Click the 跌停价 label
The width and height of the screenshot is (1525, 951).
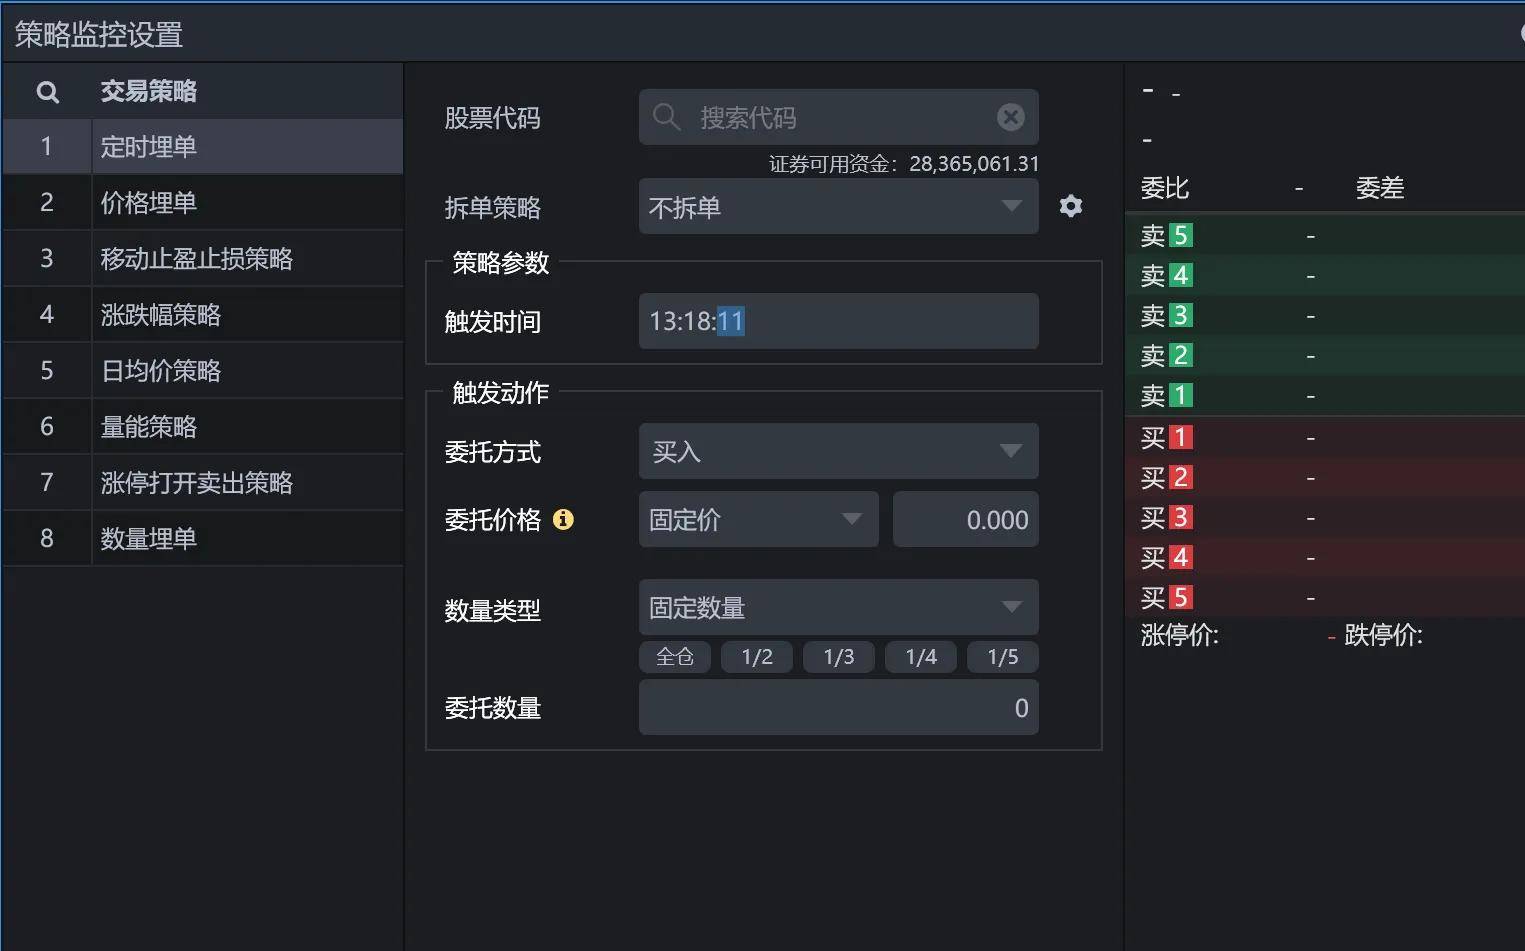pyautogui.click(x=1384, y=635)
